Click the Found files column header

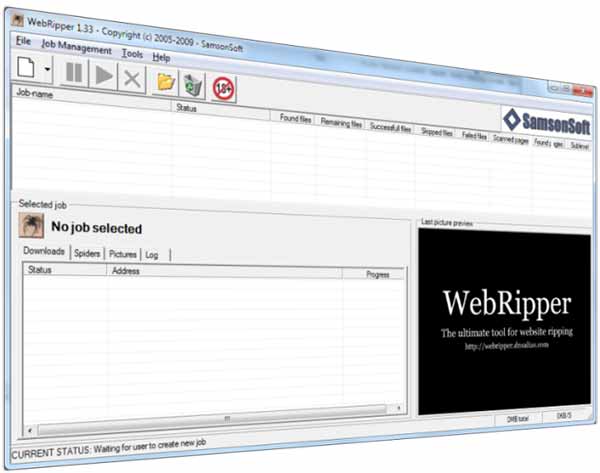coord(295,118)
